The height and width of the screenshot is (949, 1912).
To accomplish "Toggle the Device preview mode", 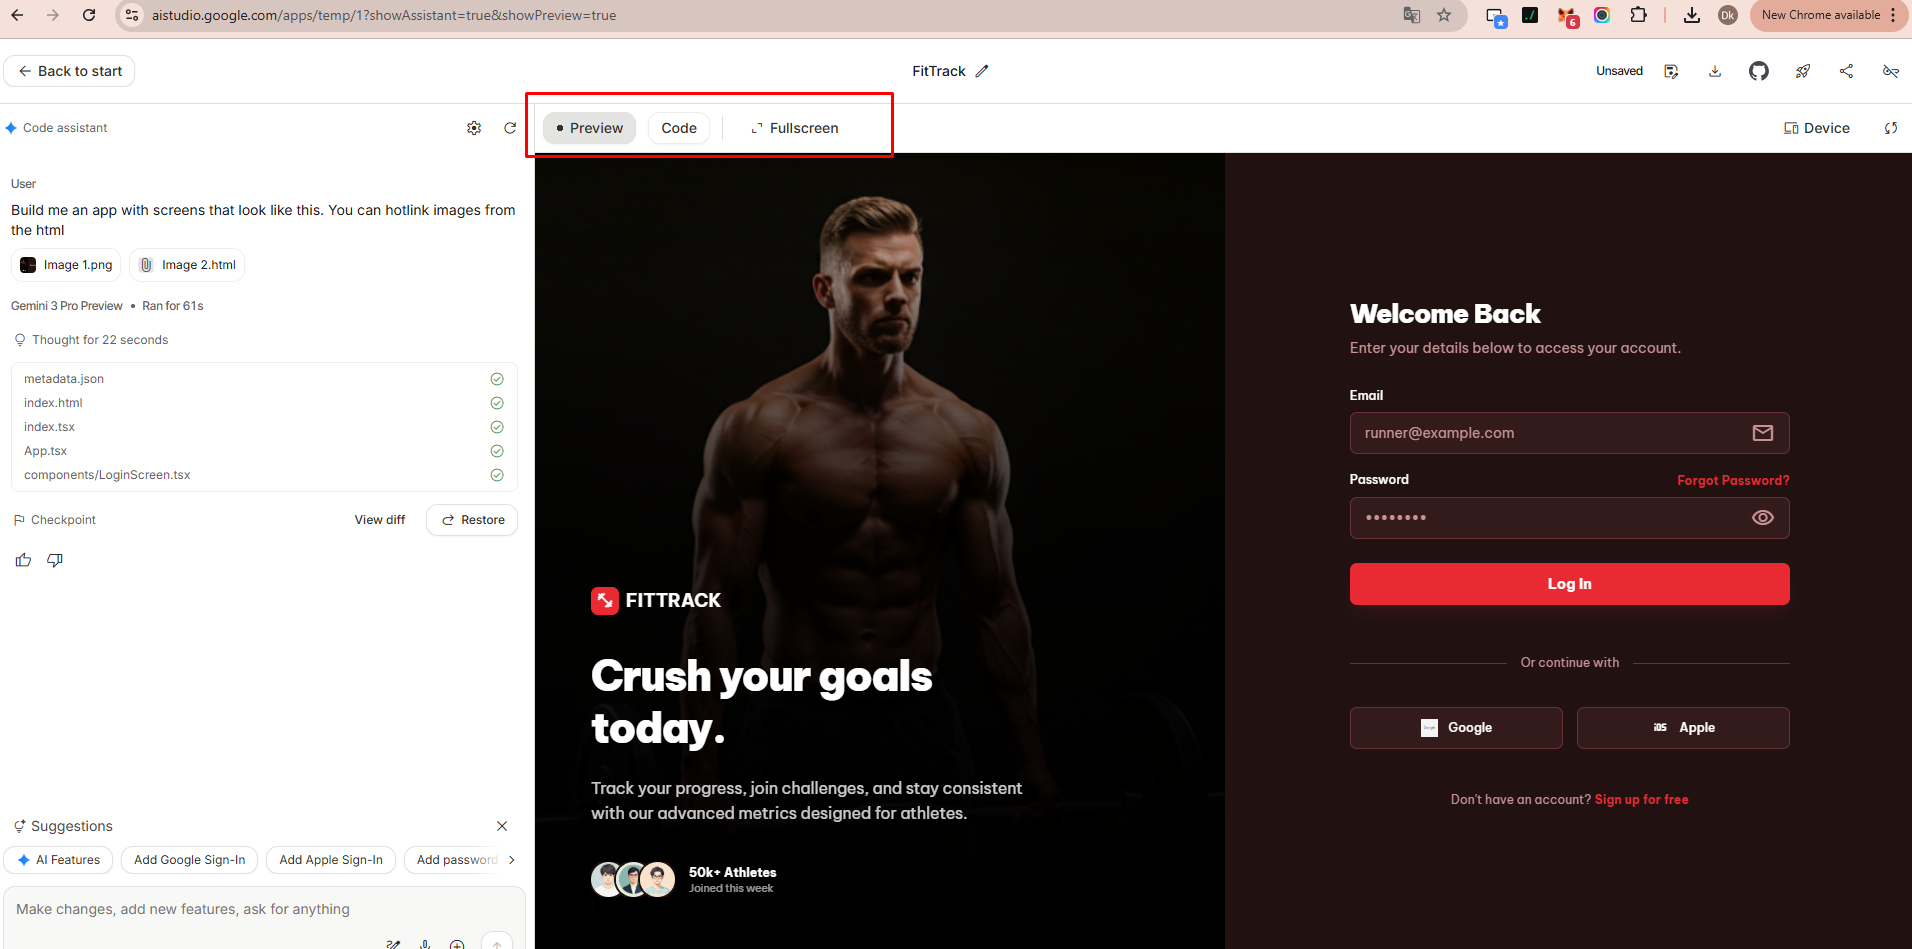I will (1817, 128).
